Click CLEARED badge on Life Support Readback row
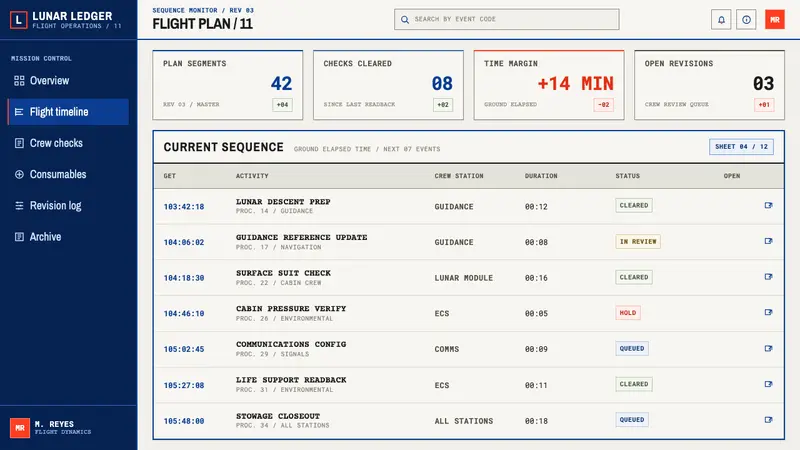The height and width of the screenshot is (450, 800). 634,384
